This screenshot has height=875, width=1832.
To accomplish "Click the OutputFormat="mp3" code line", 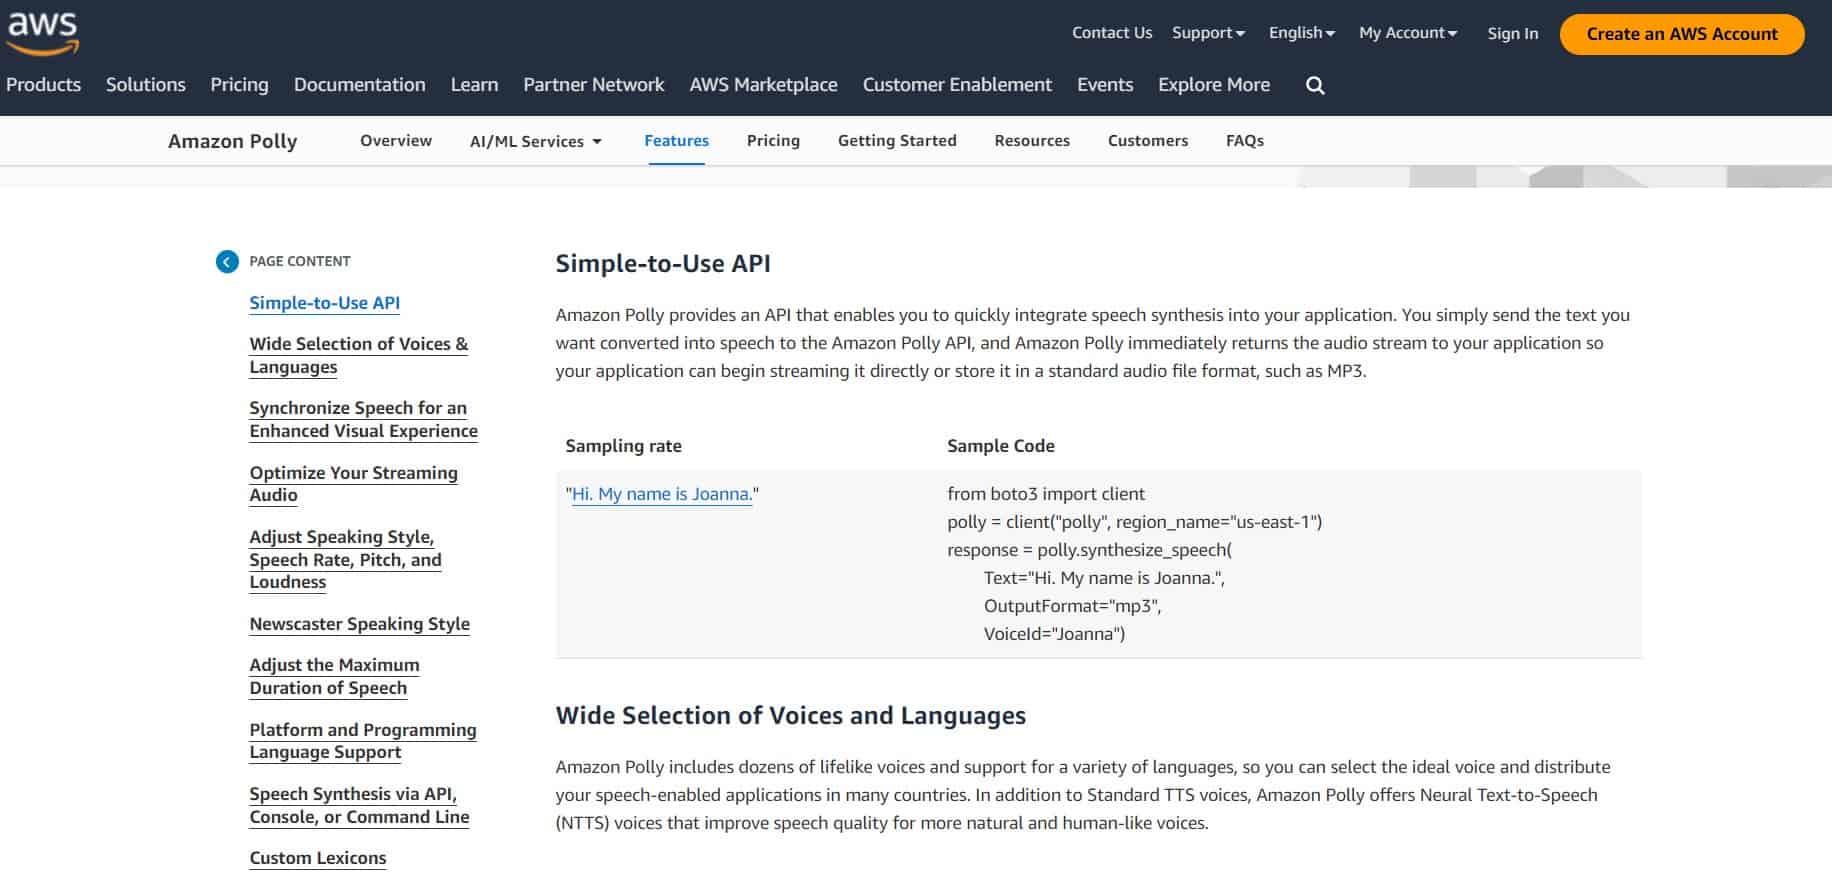I will [x=1072, y=606].
